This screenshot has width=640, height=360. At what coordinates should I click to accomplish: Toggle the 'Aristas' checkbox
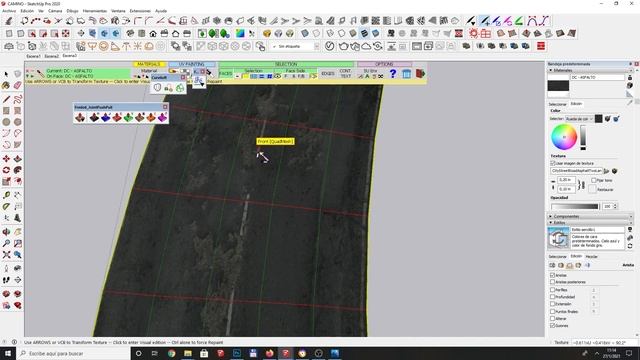click(x=553, y=275)
